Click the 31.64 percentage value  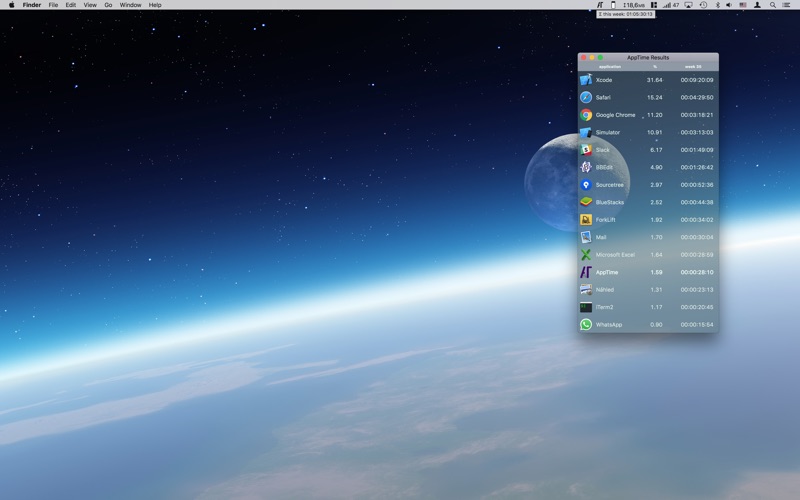(x=655, y=80)
